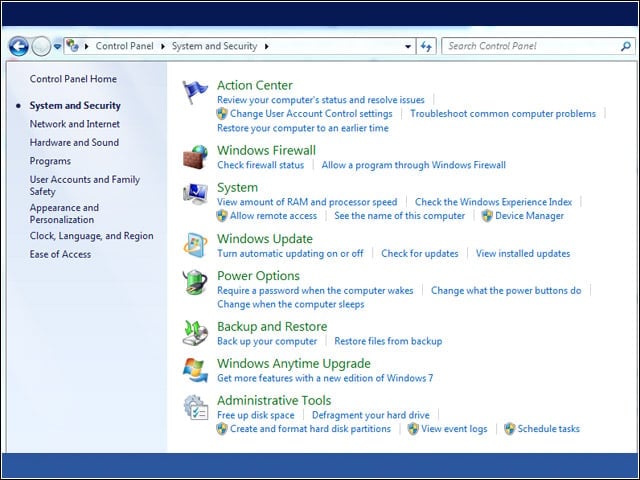Refresh the address bar with refresh button
The width and height of the screenshot is (640, 480).
[426, 46]
